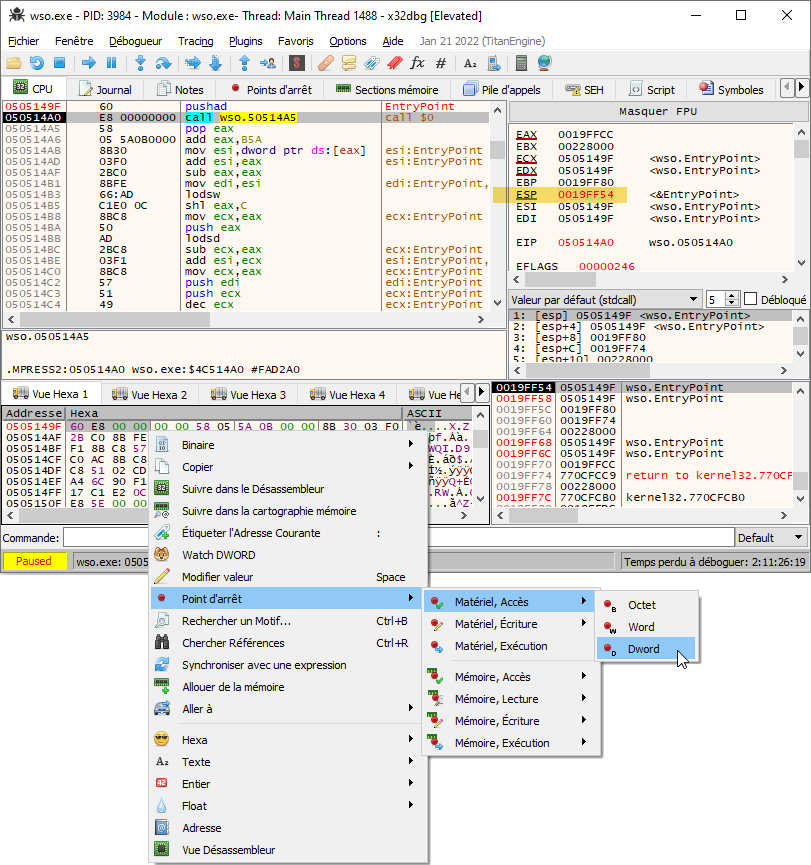
Task: Click the Open file folder icon
Action: pyautogui.click(x=14, y=63)
